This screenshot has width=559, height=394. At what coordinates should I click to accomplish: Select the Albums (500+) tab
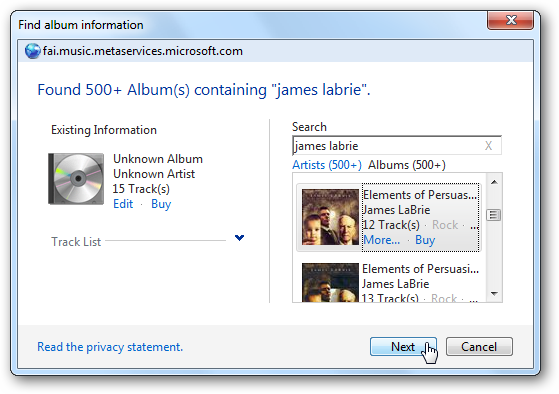pyautogui.click(x=407, y=165)
